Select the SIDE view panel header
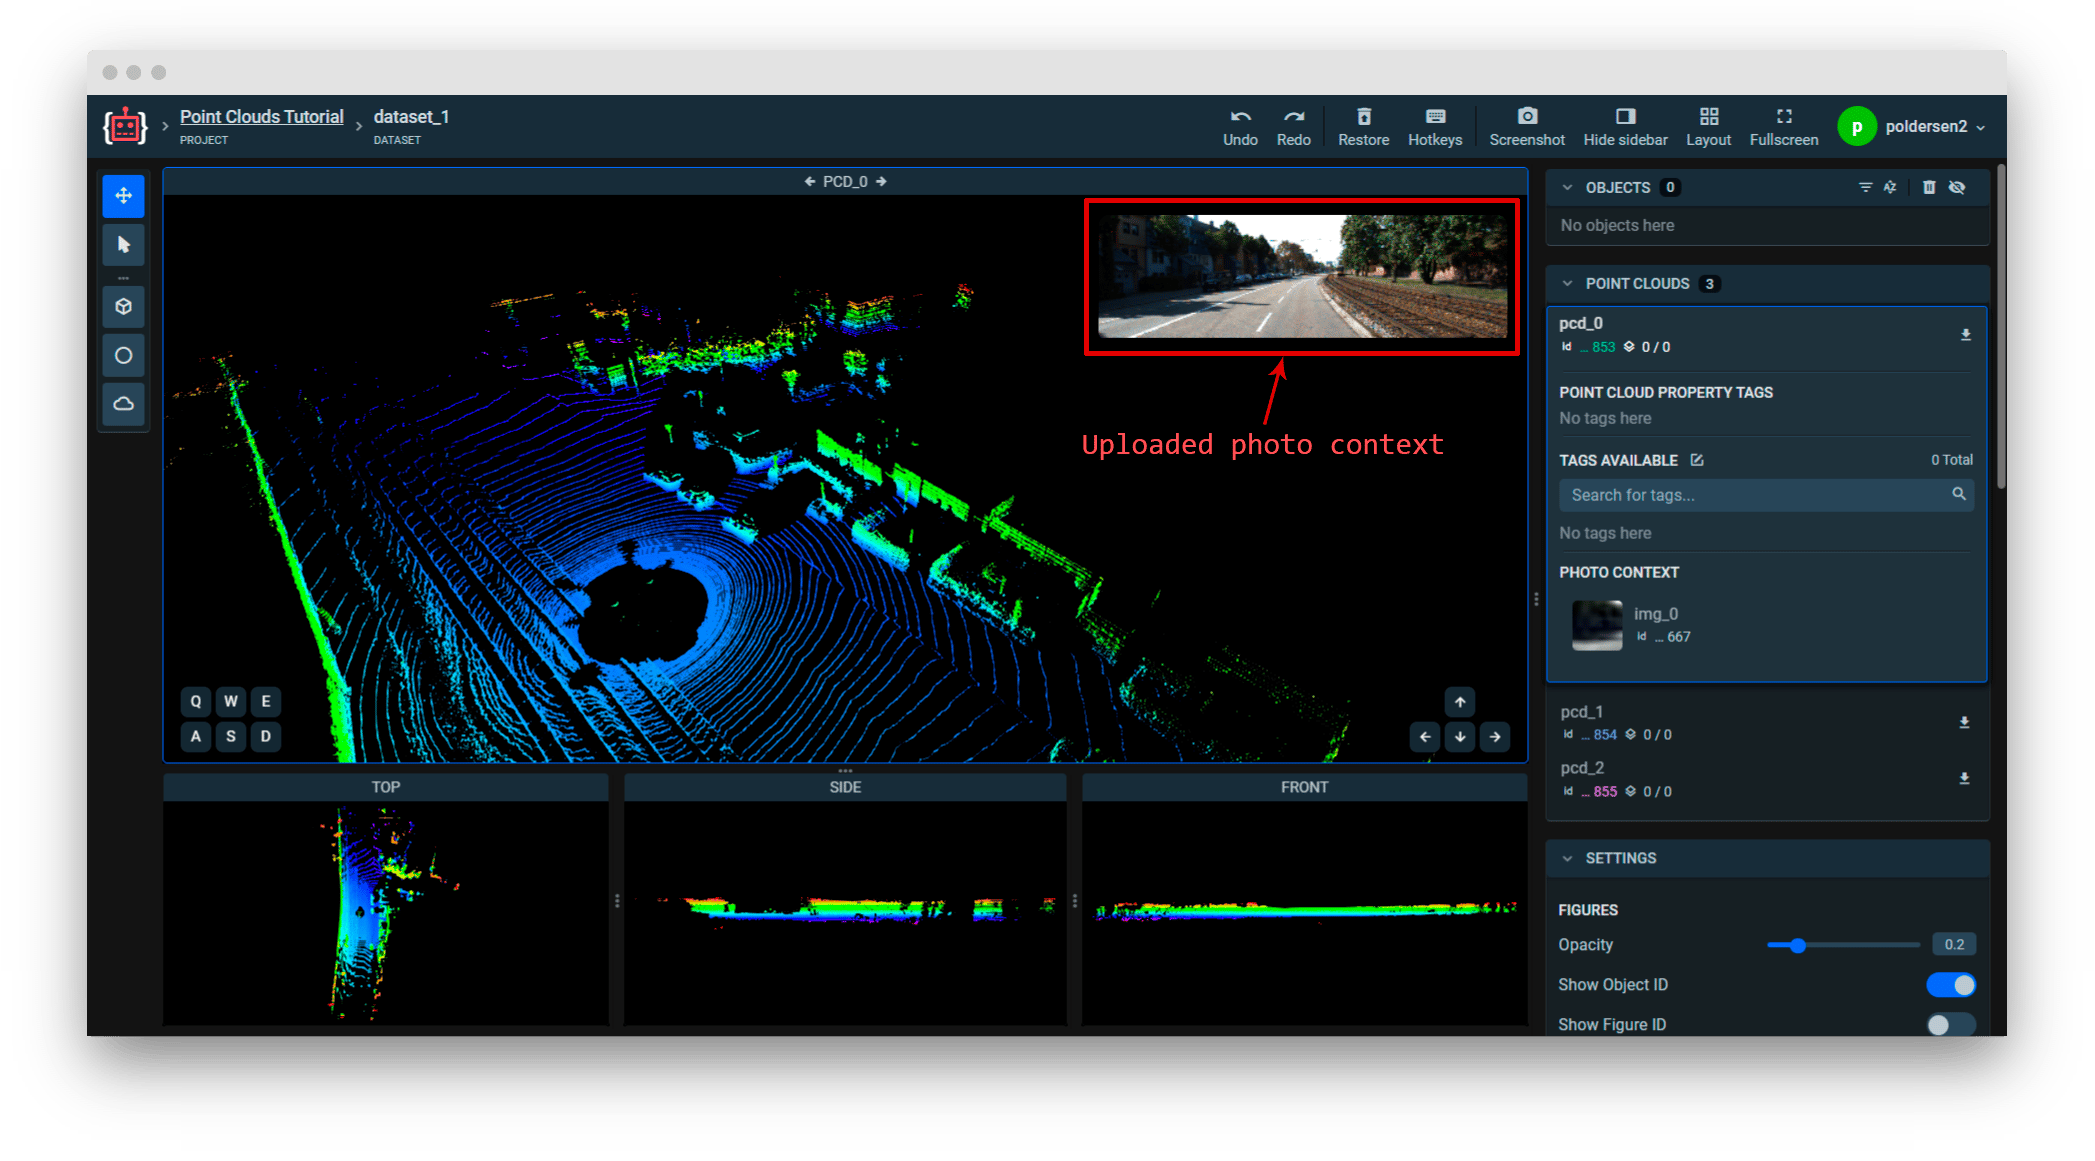 [845, 787]
